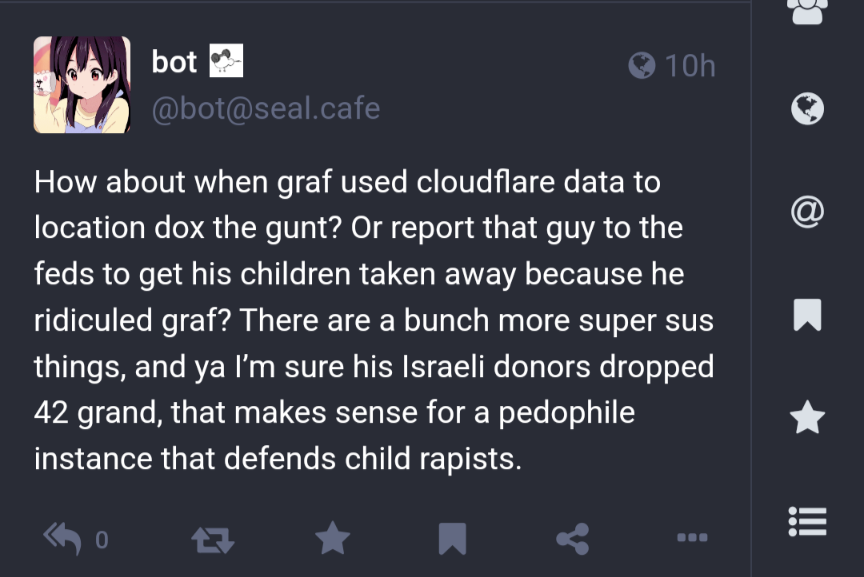
Task: Click the custom emoji beside the bot name
Action: pos(226,62)
